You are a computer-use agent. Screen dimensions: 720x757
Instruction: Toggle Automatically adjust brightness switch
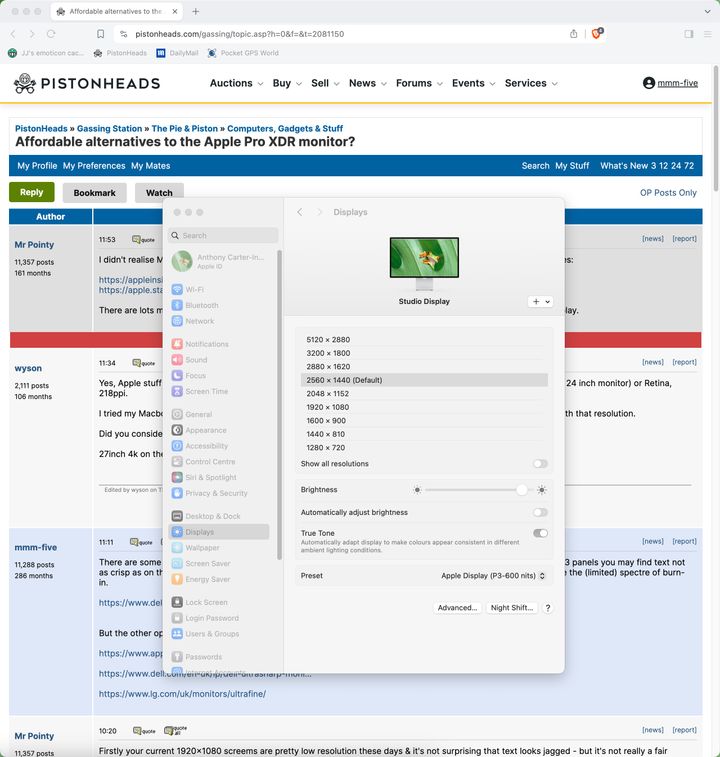coord(540,512)
